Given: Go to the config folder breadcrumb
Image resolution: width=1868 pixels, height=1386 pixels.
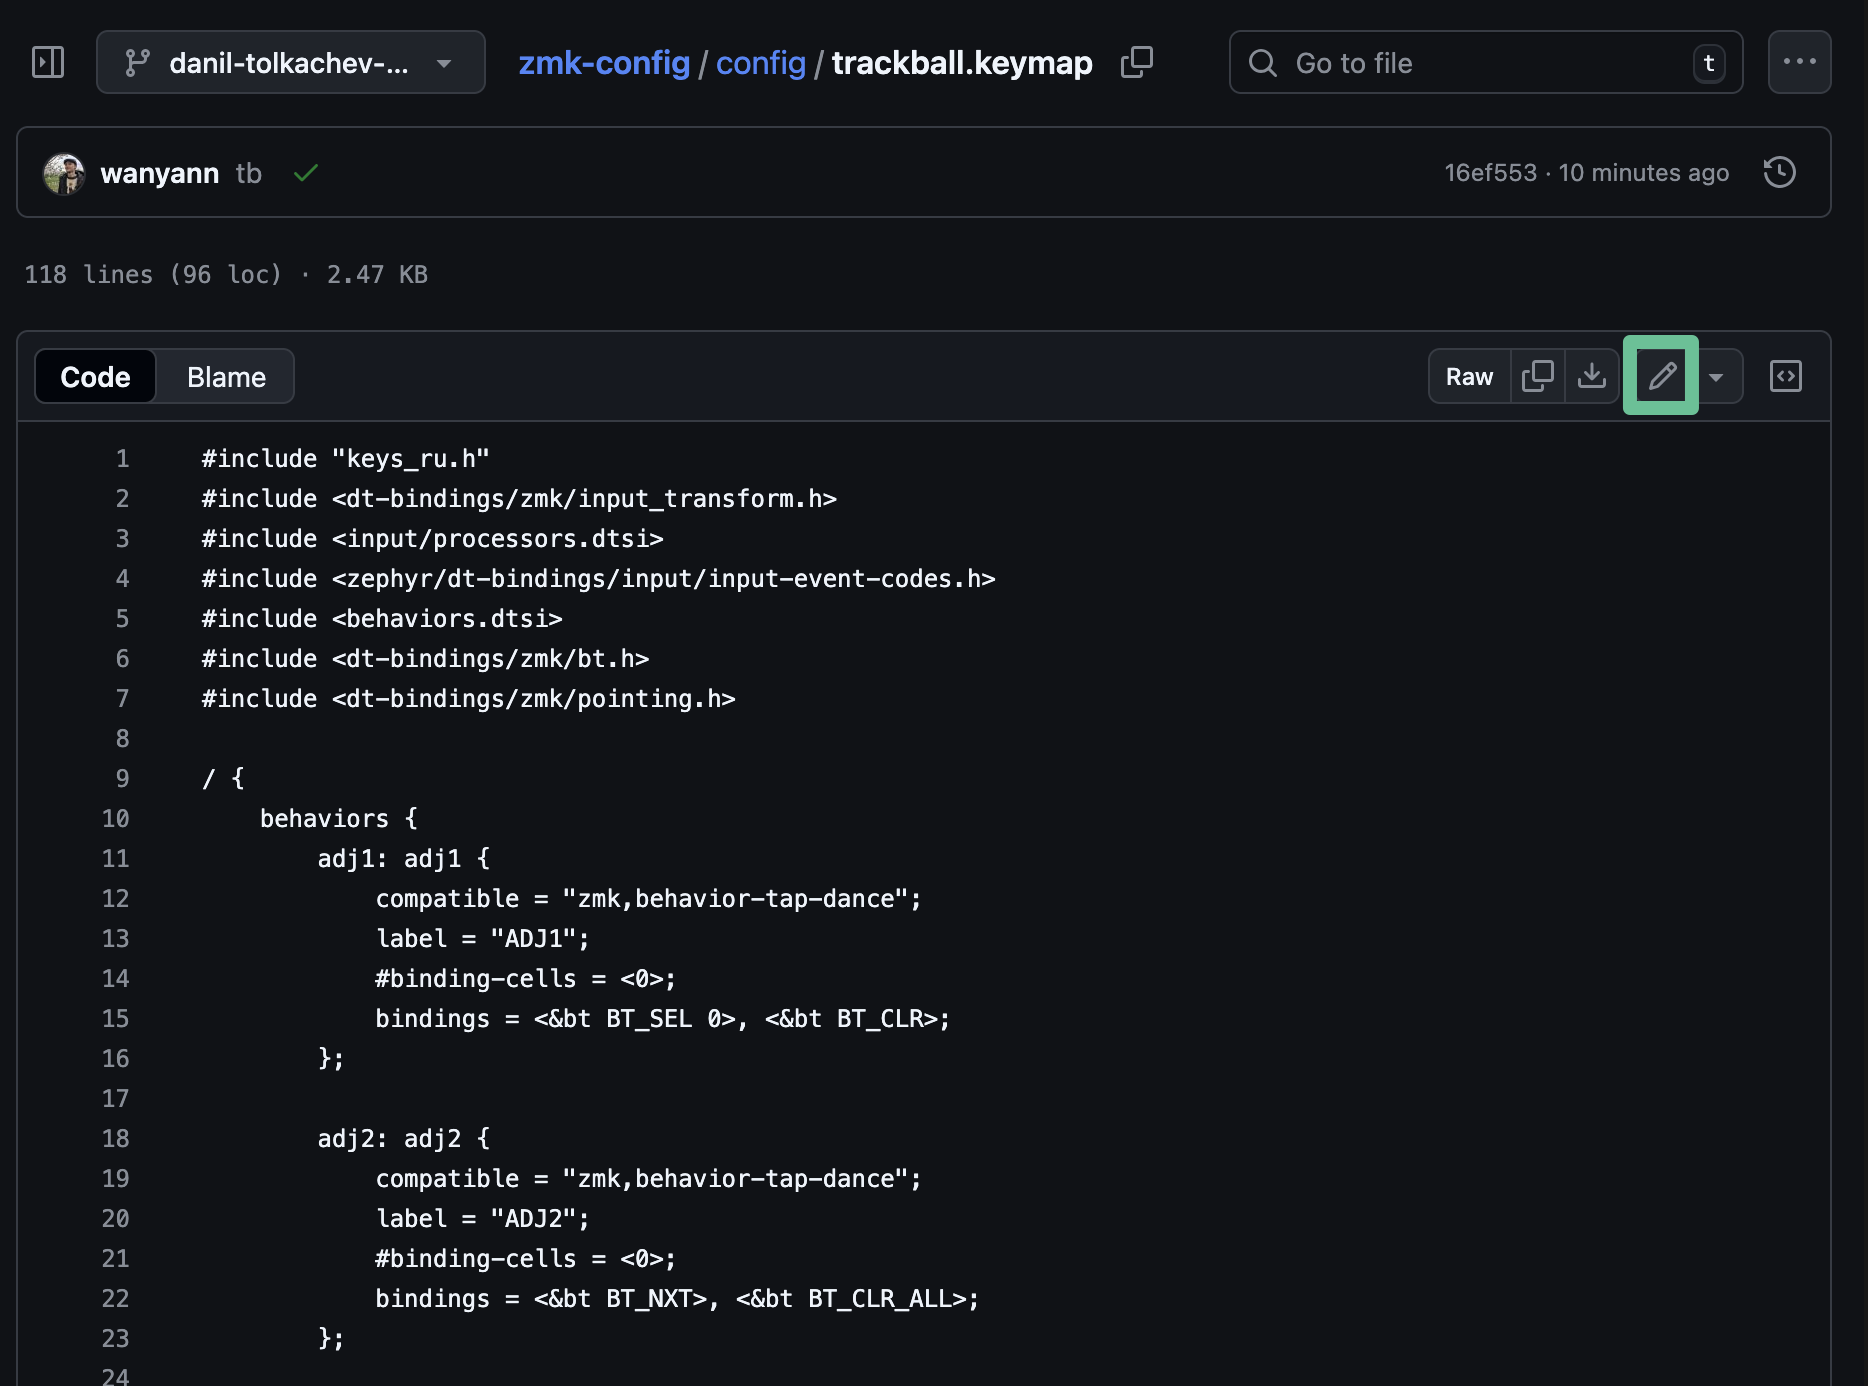Looking at the screenshot, I should (760, 63).
